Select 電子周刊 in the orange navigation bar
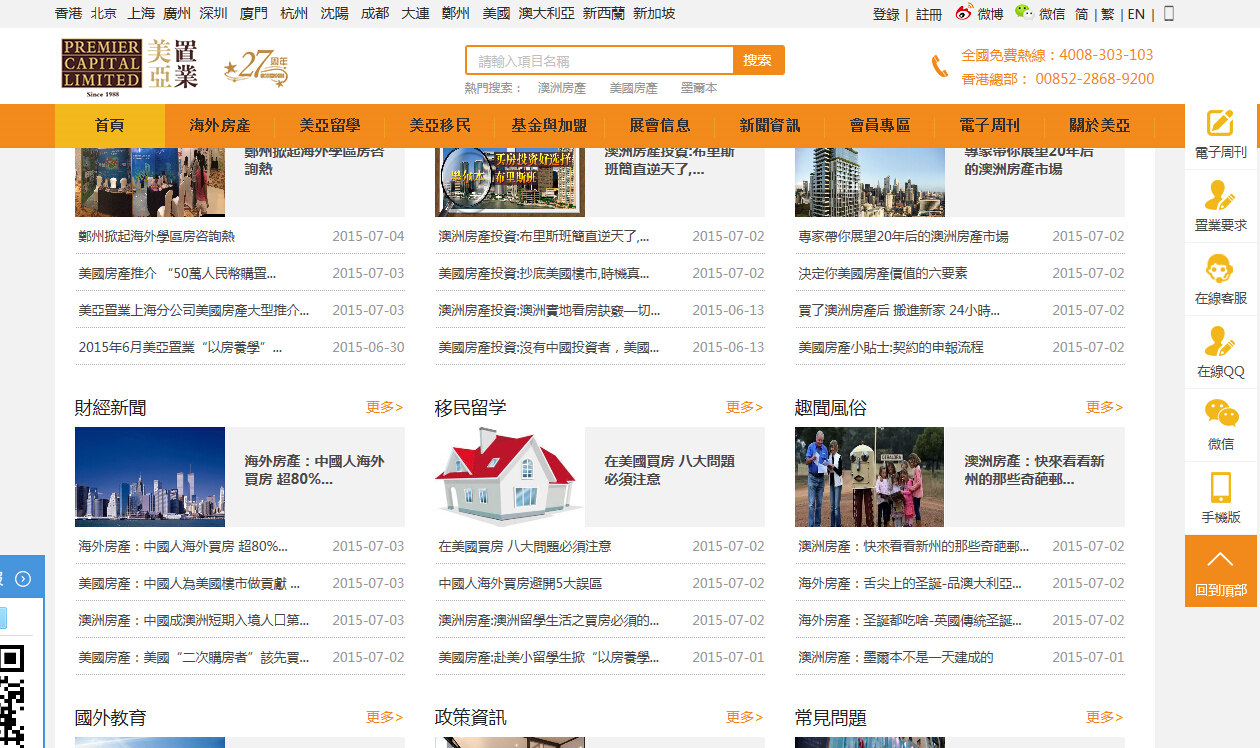The height and width of the screenshot is (748, 1260). tap(990, 126)
